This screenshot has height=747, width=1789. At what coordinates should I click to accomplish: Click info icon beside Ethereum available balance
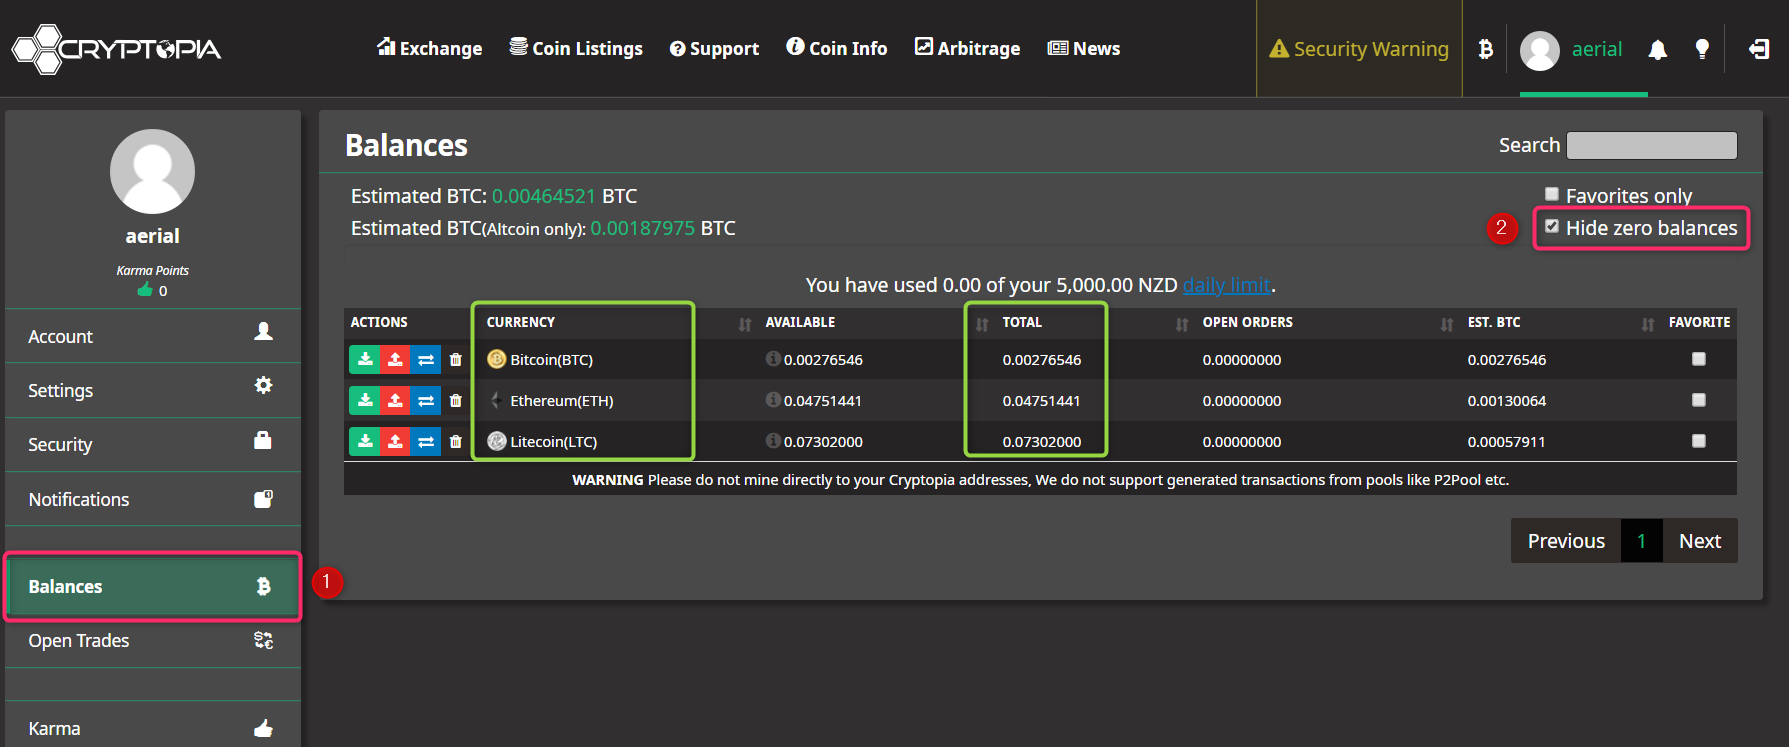[773, 399]
